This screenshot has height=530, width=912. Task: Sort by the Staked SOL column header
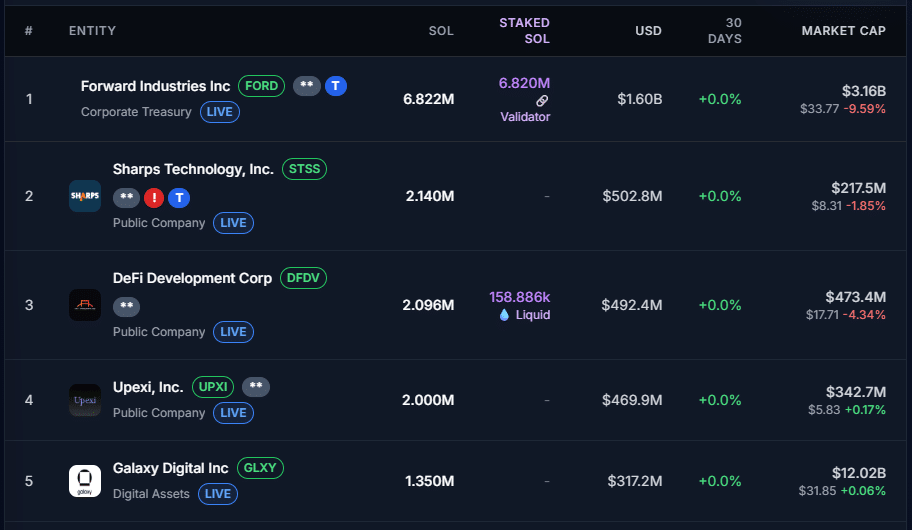click(x=524, y=31)
